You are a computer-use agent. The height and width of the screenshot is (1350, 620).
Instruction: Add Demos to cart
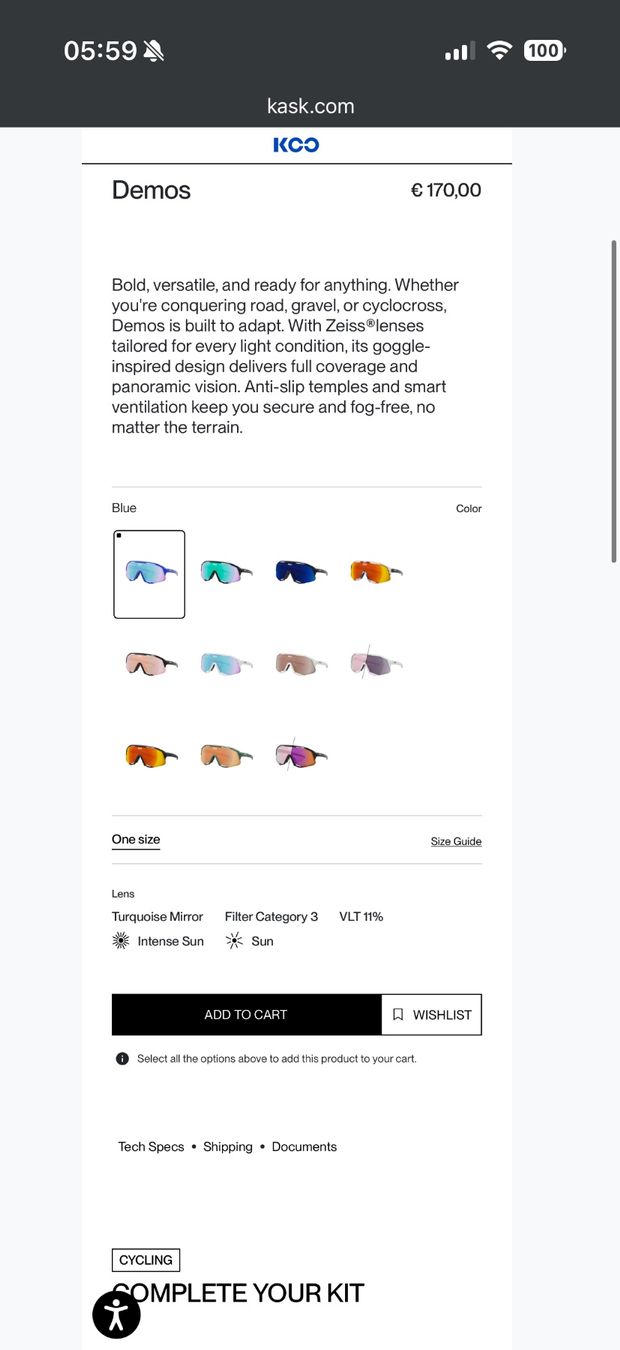click(246, 1014)
